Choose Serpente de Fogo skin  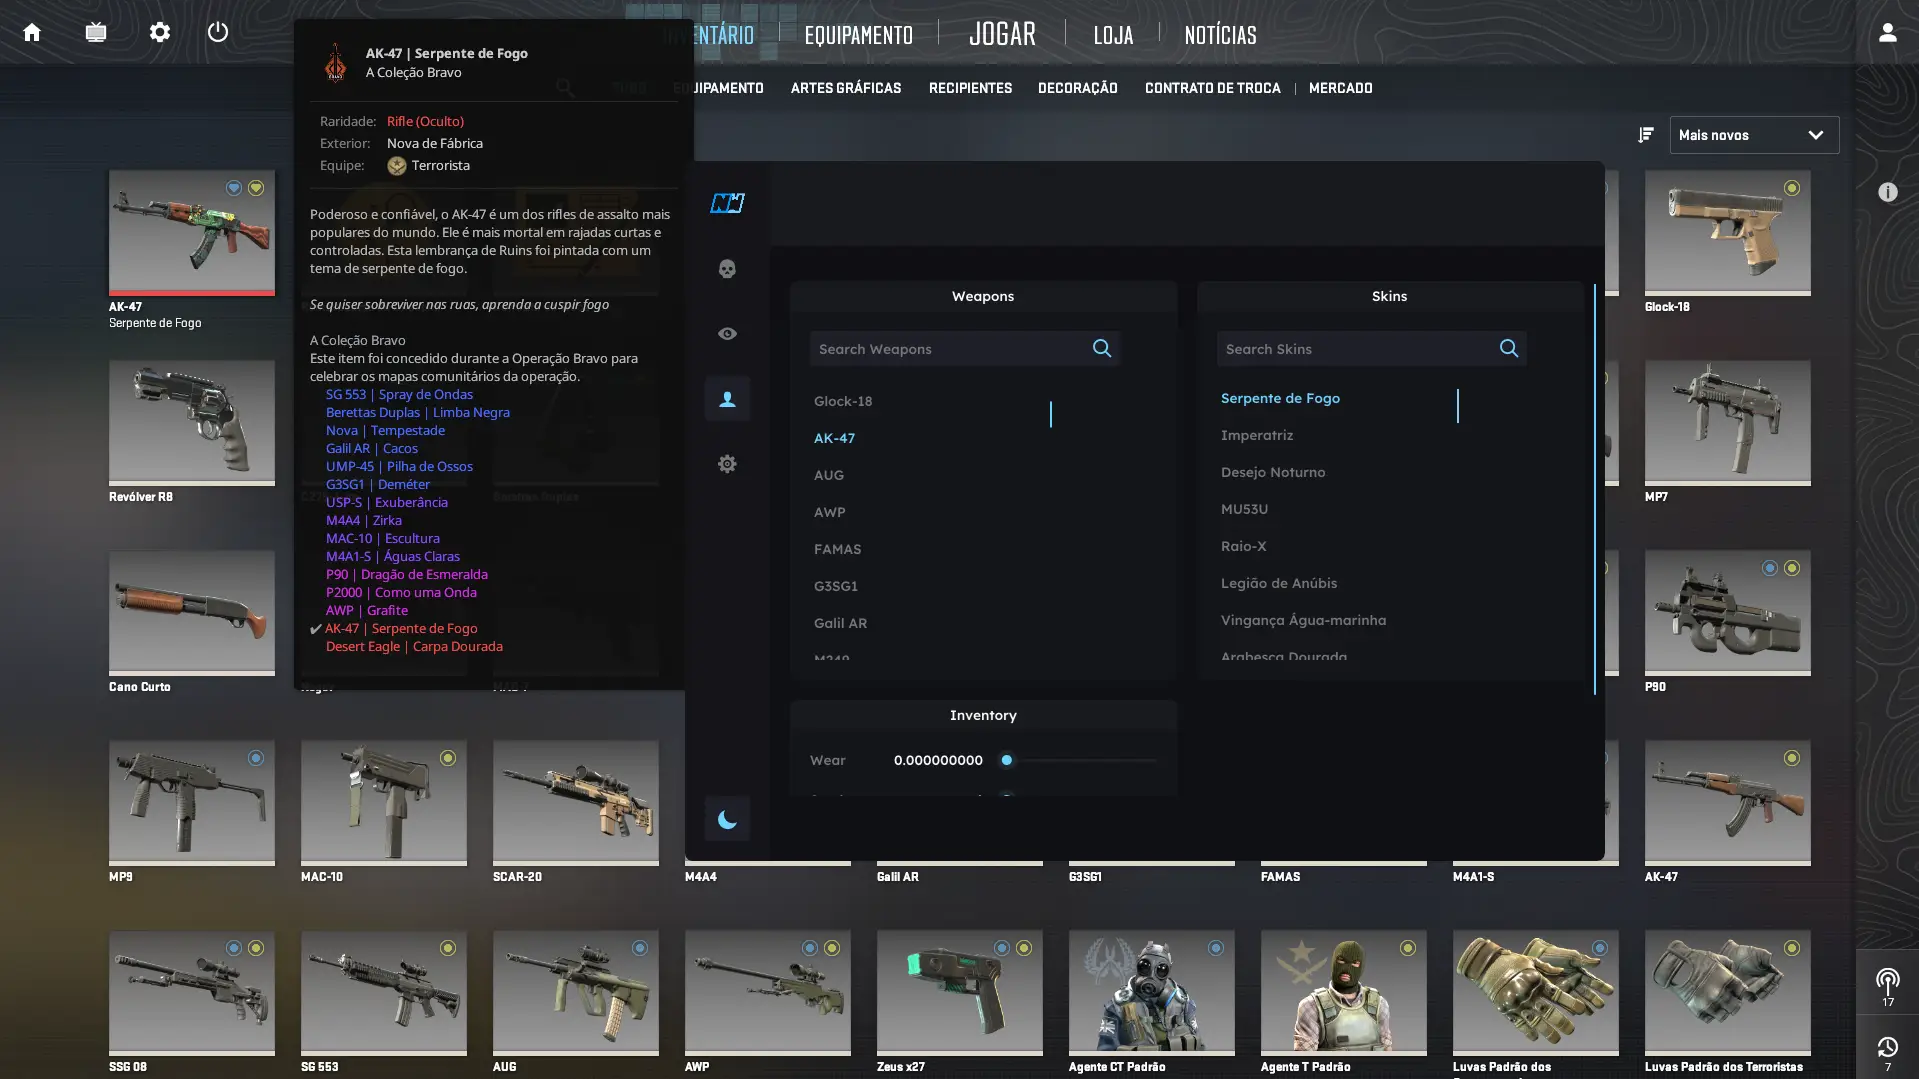point(1280,398)
